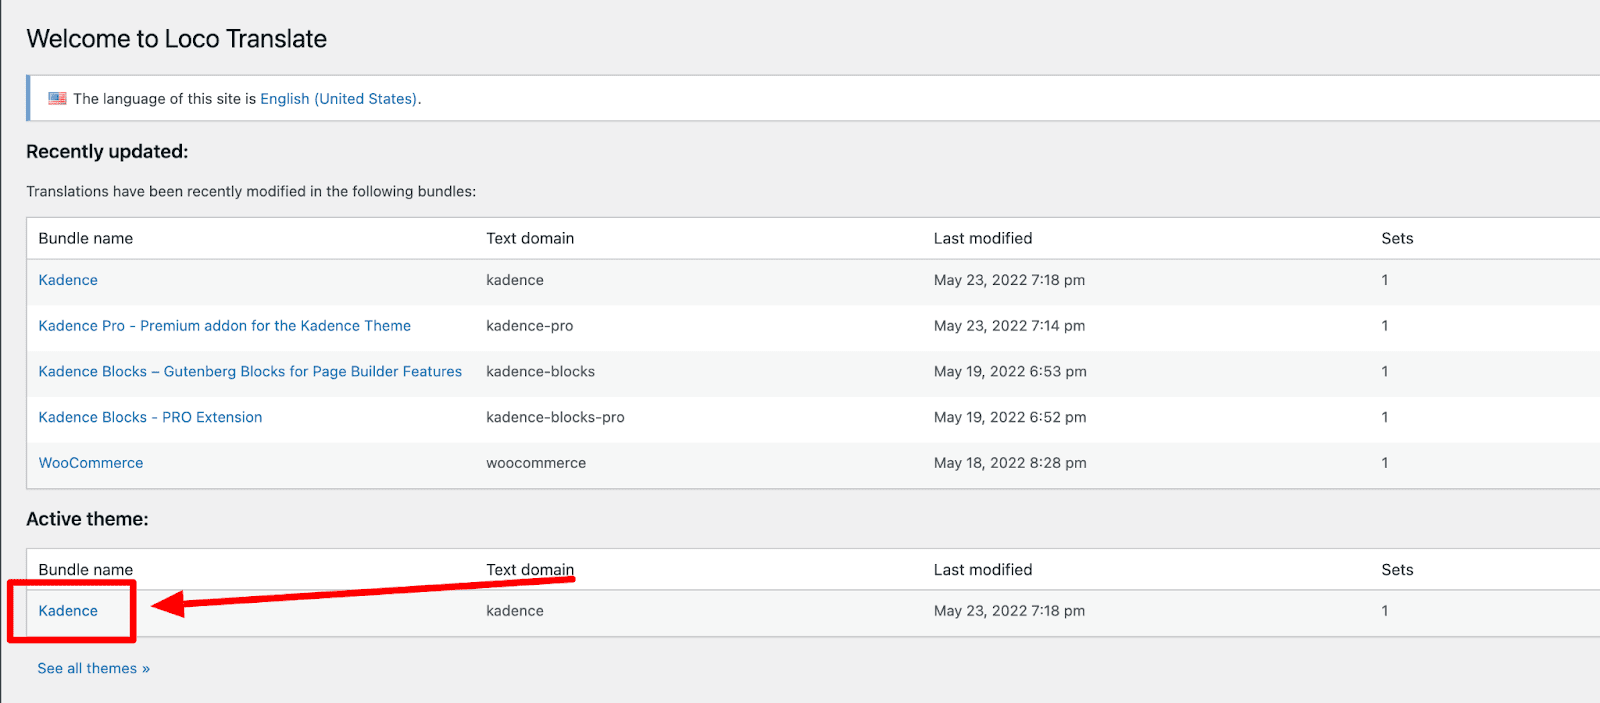The height and width of the screenshot is (703, 1600).
Task: Click Text domain header in Active theme table
Action: pos(530,570)
